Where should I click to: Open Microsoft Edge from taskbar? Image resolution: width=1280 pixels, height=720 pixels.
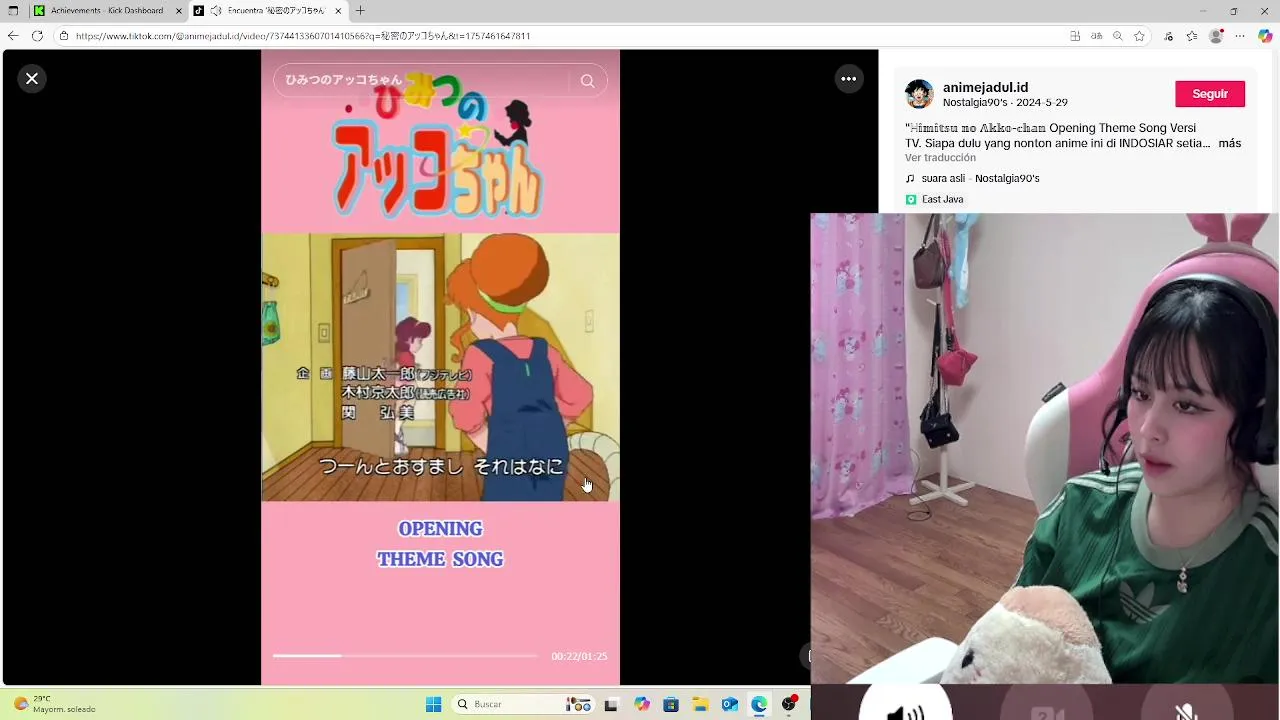point(759,704)
